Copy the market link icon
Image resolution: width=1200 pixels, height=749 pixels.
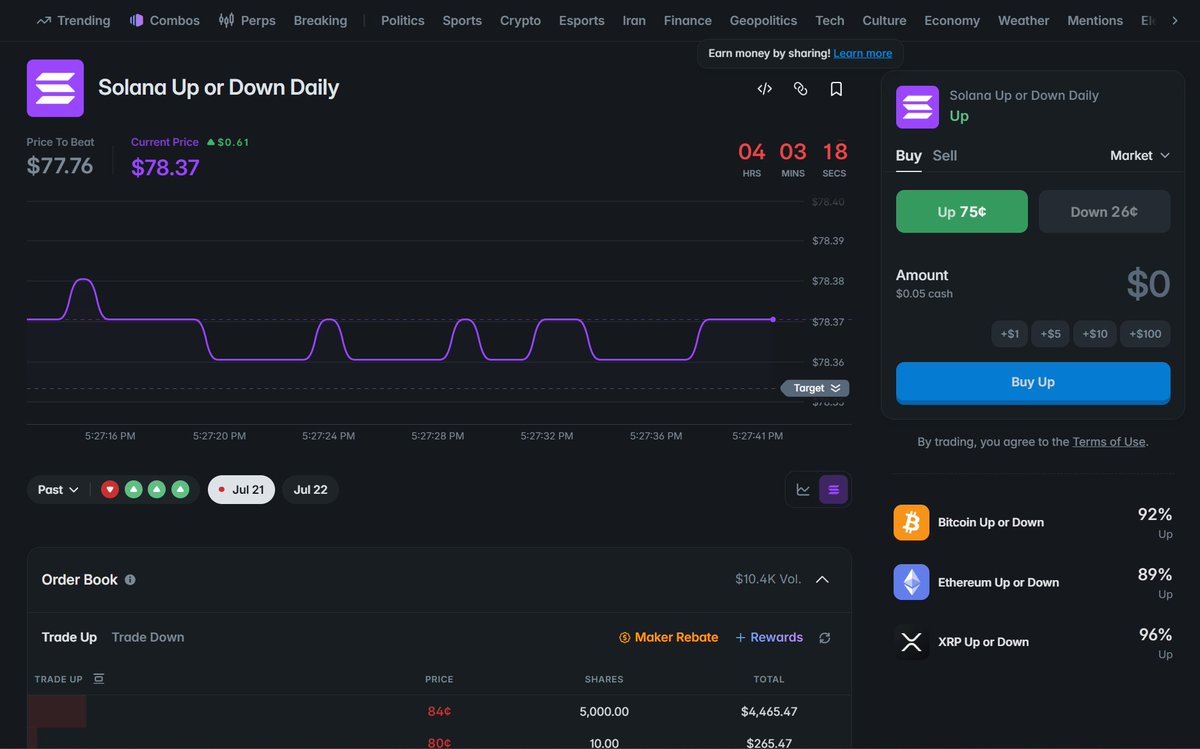tap(800, 89)
